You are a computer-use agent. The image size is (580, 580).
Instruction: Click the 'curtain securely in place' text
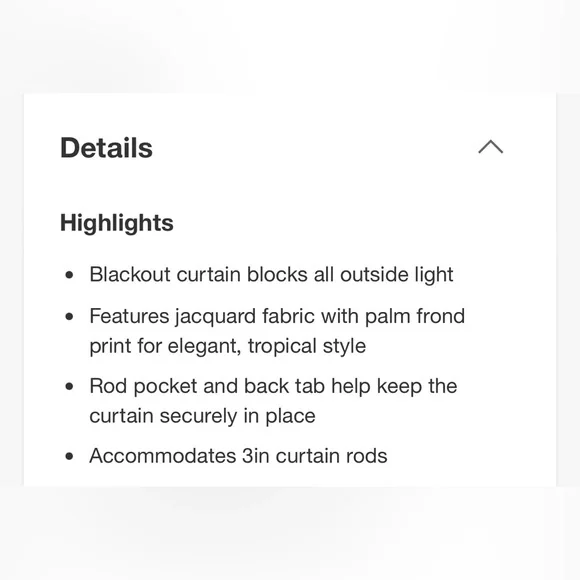[202, 416]
